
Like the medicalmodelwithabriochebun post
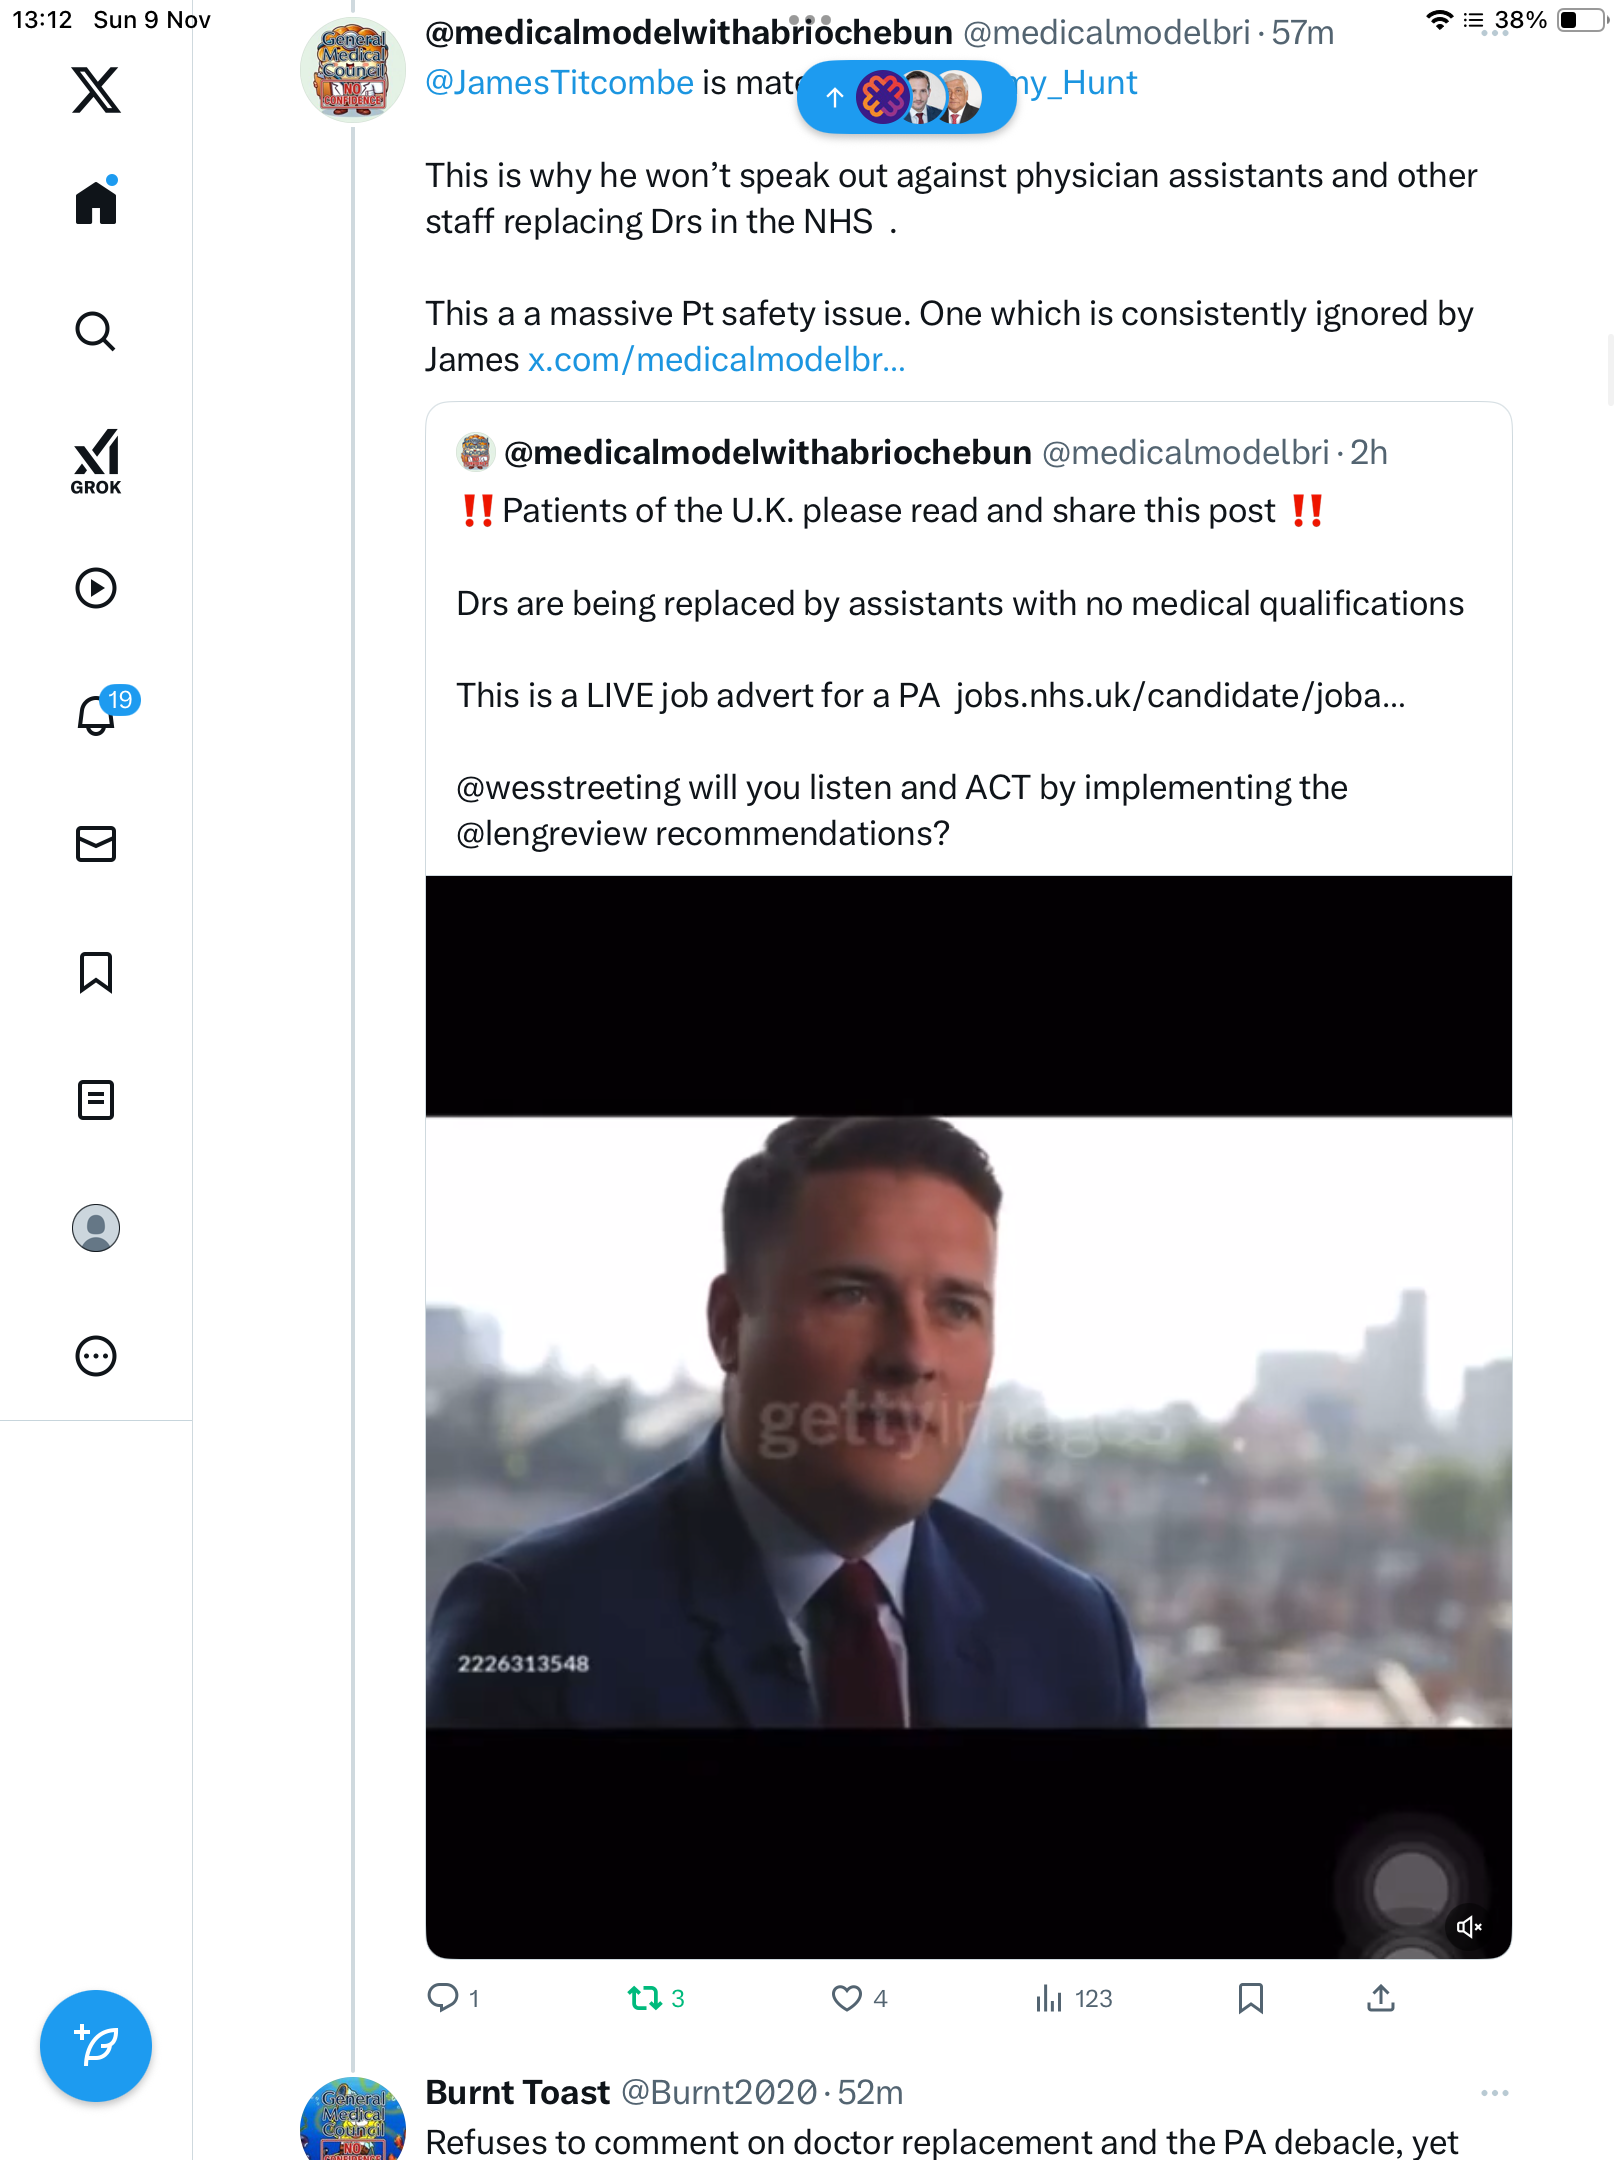pos(847,1998)
